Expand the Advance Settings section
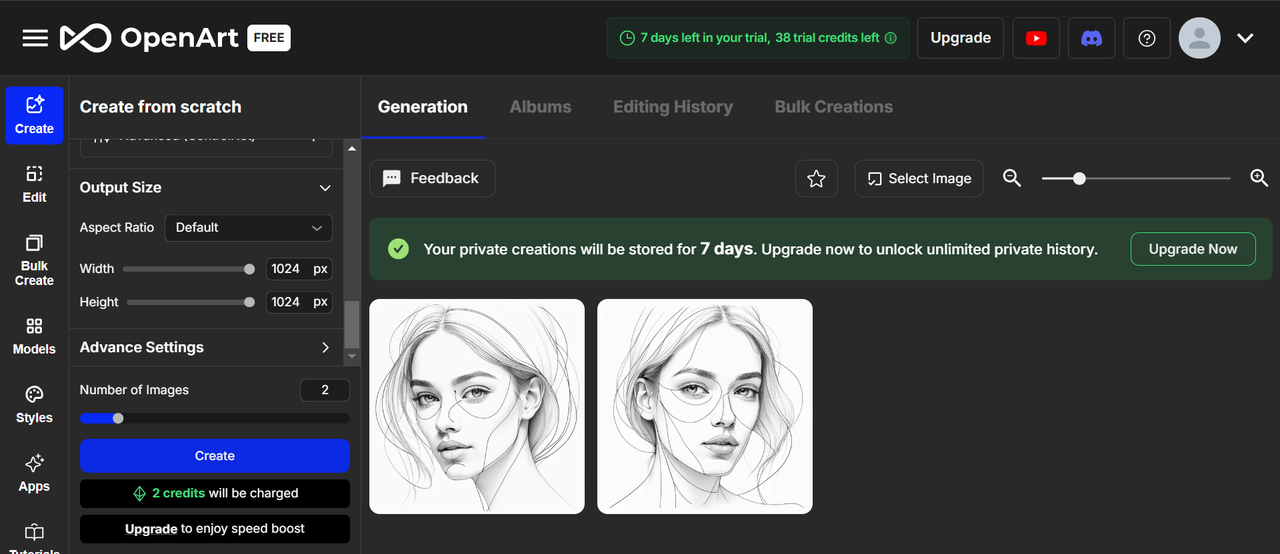 pyautogui.click(x=325, y=348)
